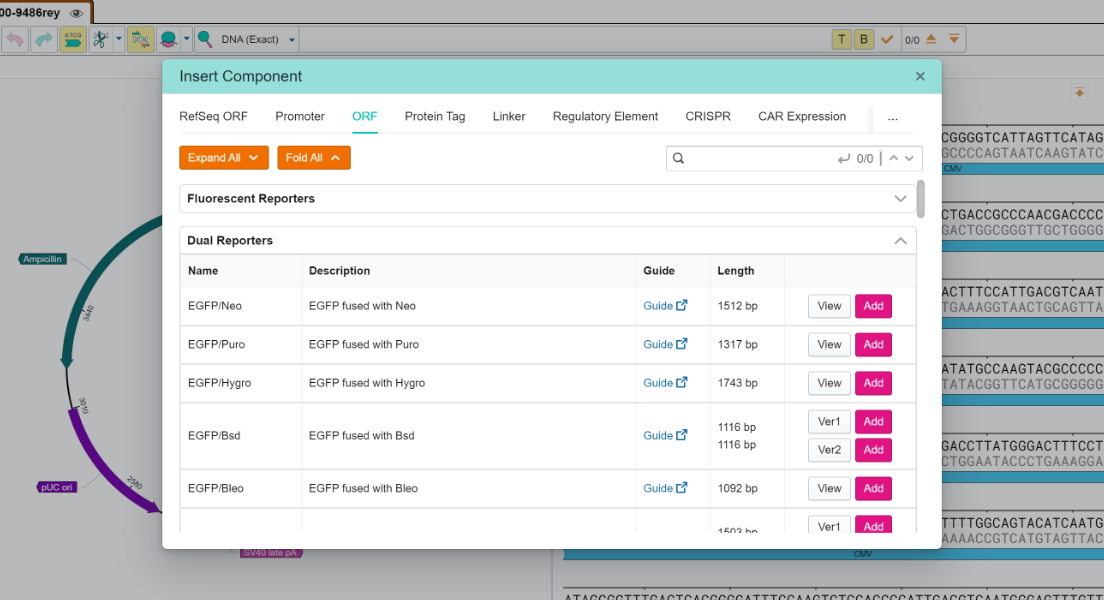Viewport: 1104px width, 600px height.
Task: Open the Linker tab
Action: [509, 116]
